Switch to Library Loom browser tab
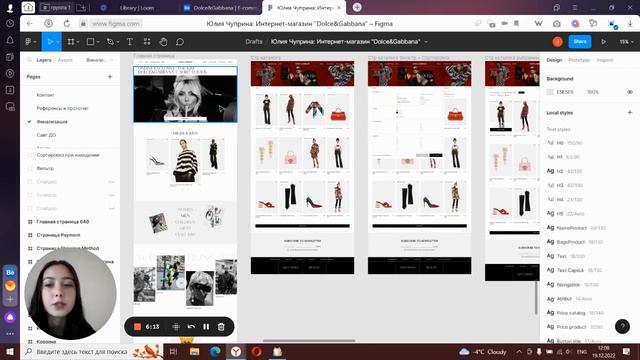 (x=137, y=8)
